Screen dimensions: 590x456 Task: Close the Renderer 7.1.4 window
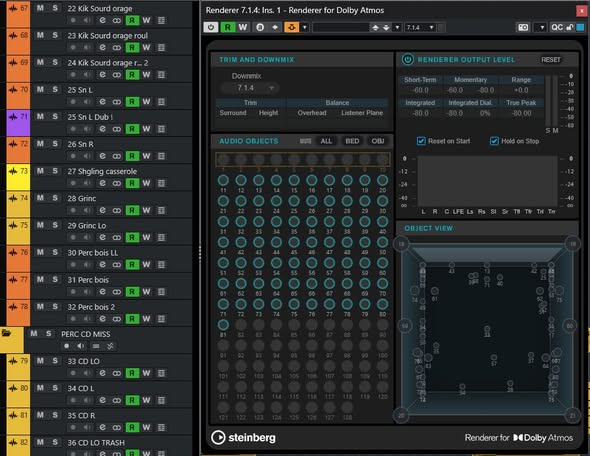tap(581, 10)
